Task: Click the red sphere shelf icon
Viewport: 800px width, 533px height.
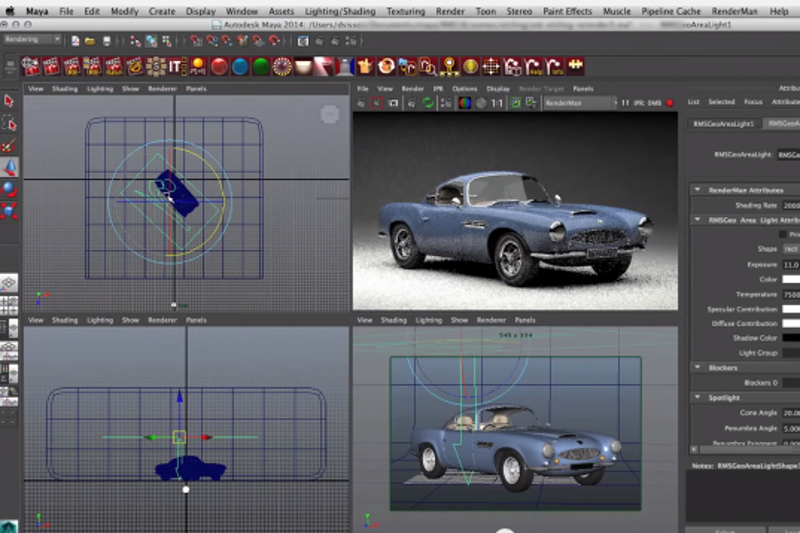Action: click(x=219, y=67)
